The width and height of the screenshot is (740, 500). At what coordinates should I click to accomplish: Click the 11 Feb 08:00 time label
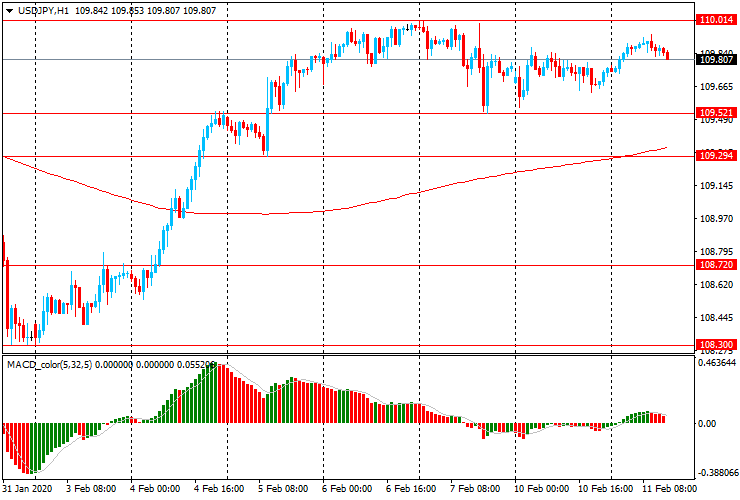coord(669,488)
